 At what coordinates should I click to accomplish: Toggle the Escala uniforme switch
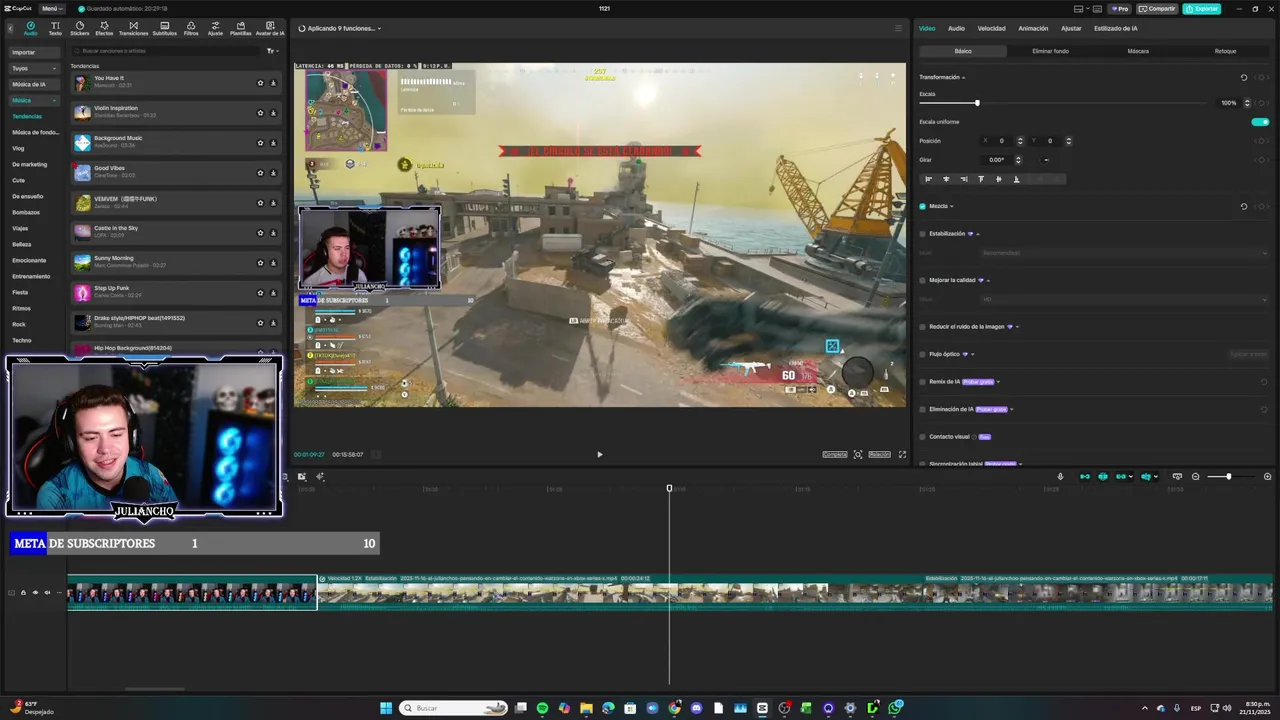coord(1260,122)
